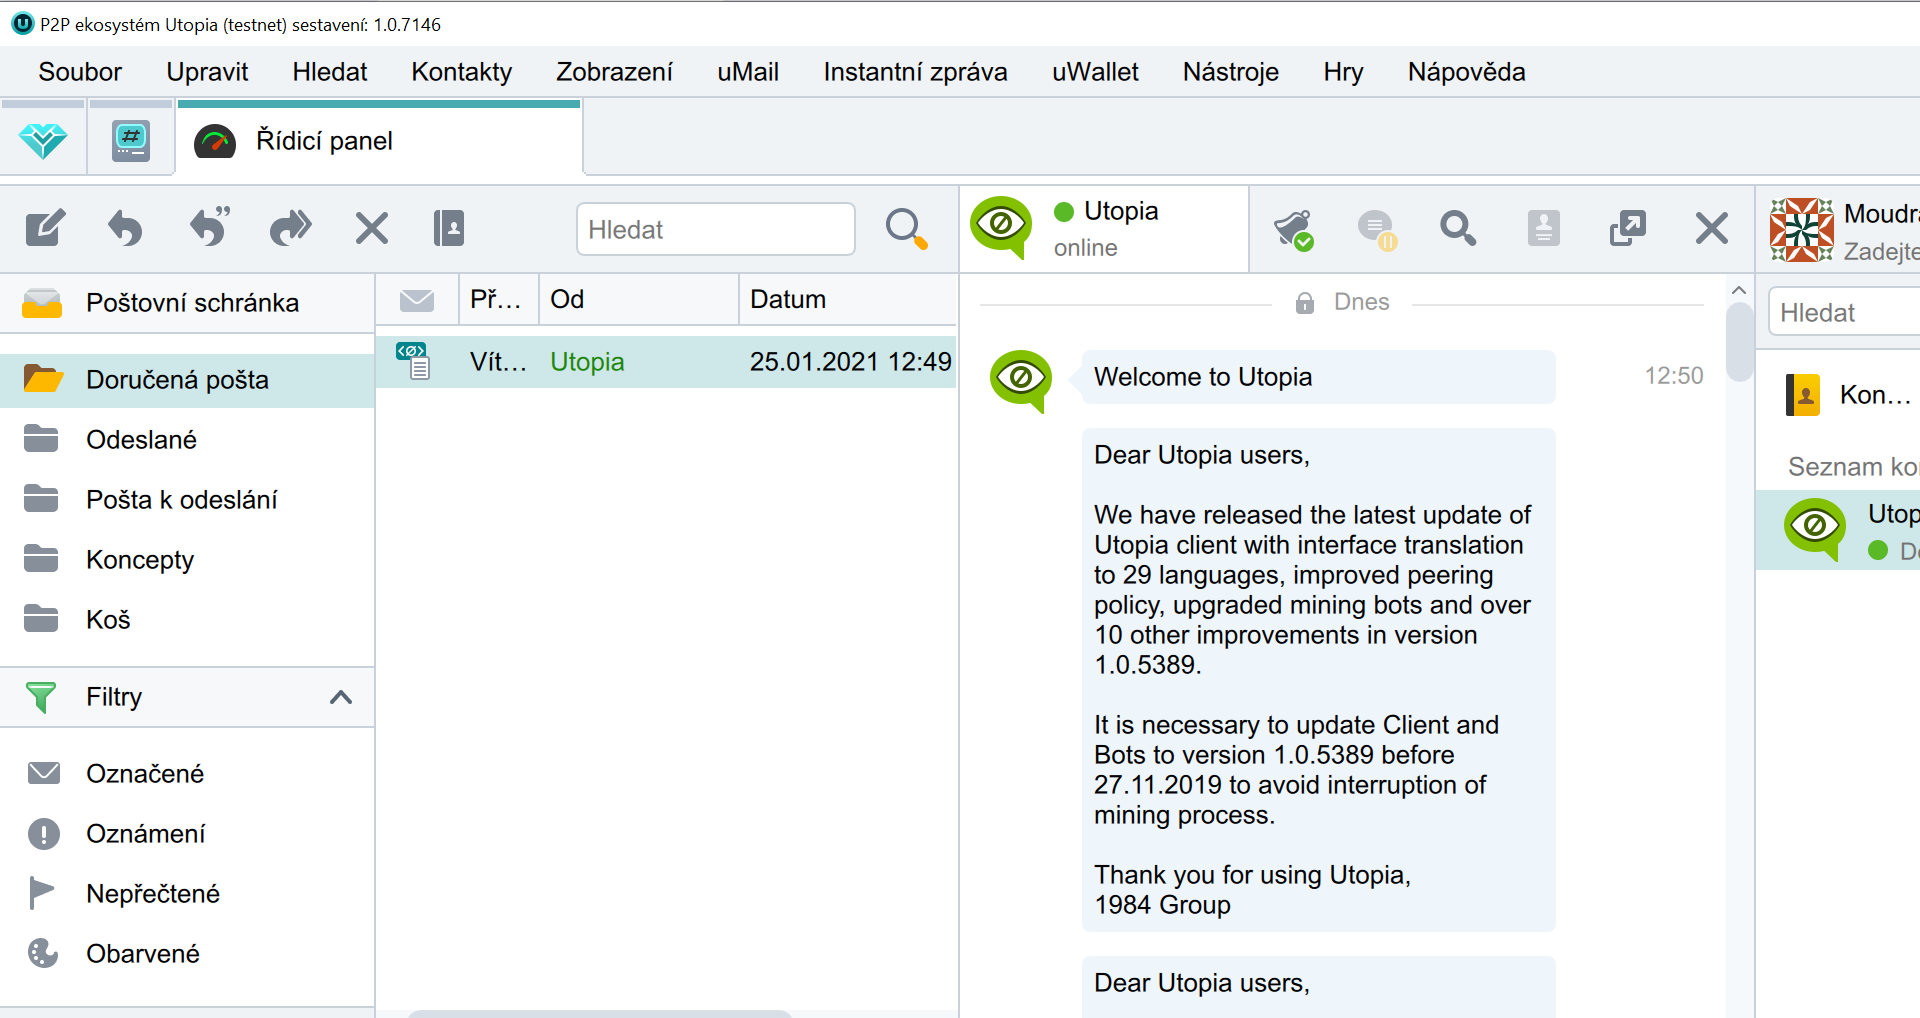This screenshot has width=1920, height=1018.
Task: Click the Filtry funnel icon
Action: (41, 697)
